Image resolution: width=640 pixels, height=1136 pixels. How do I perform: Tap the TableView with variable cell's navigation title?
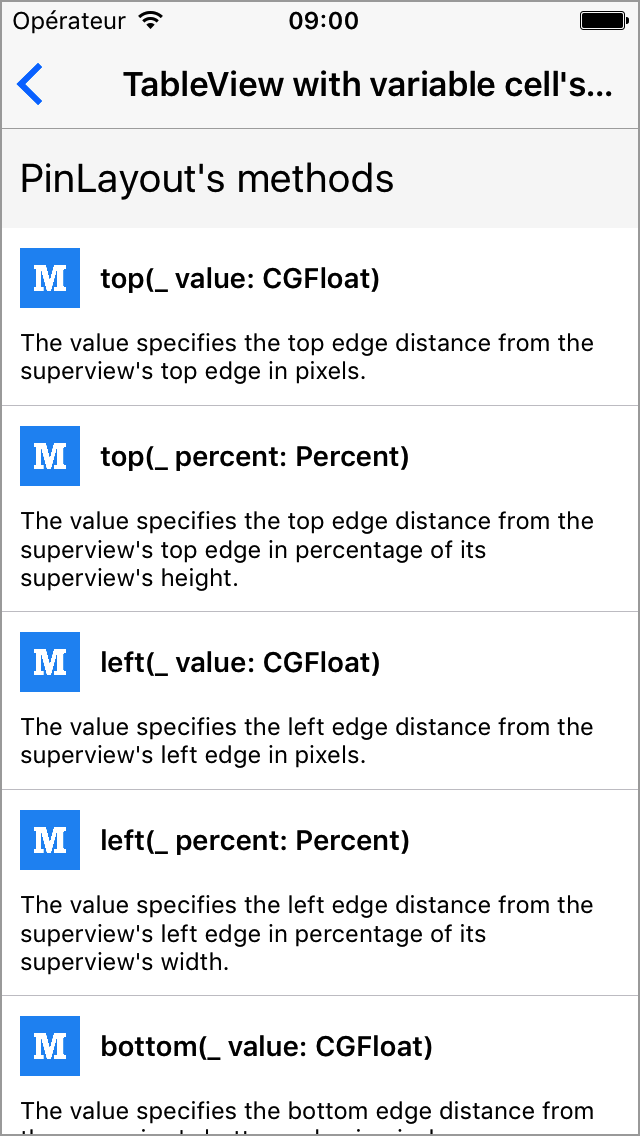(x=369, y=85)
